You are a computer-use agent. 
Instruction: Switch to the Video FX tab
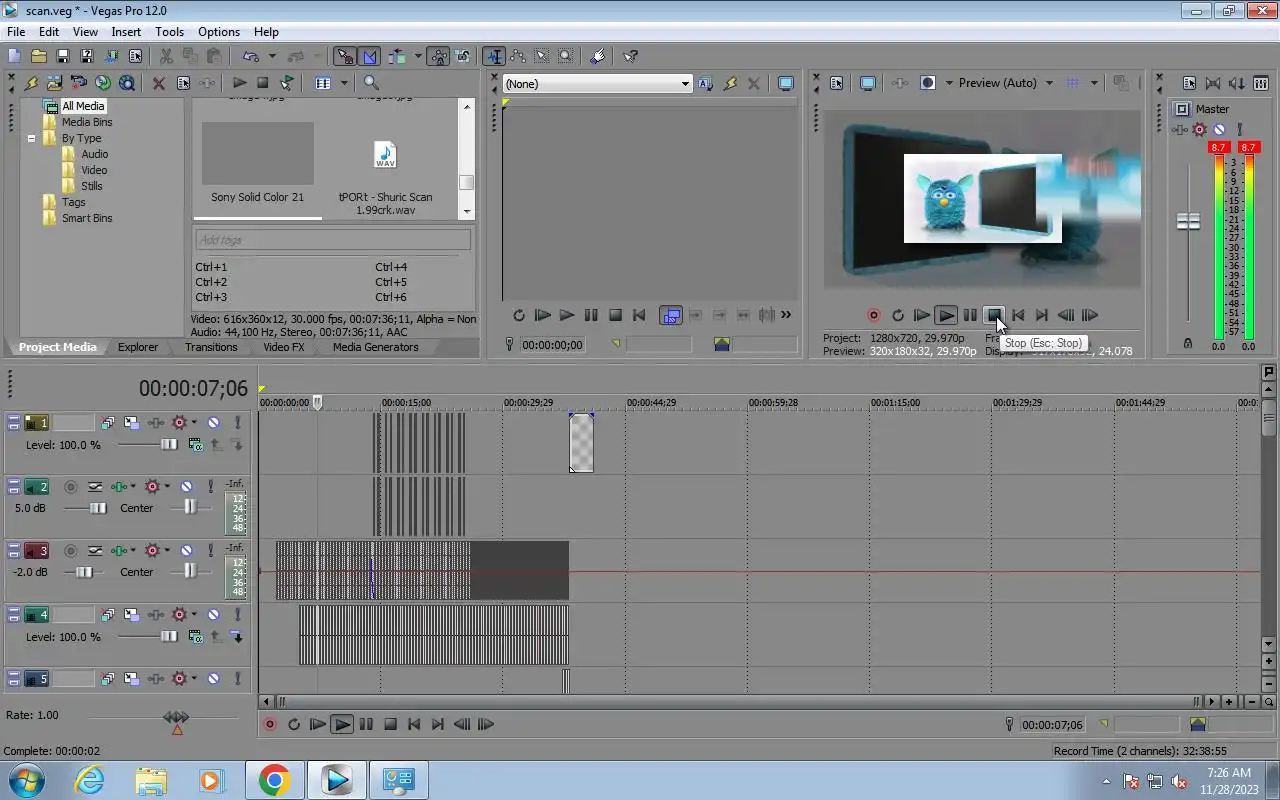click(x=284, y=347)
